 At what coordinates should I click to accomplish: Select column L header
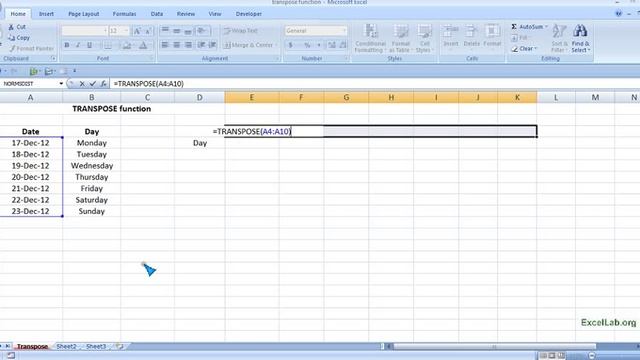556,97
